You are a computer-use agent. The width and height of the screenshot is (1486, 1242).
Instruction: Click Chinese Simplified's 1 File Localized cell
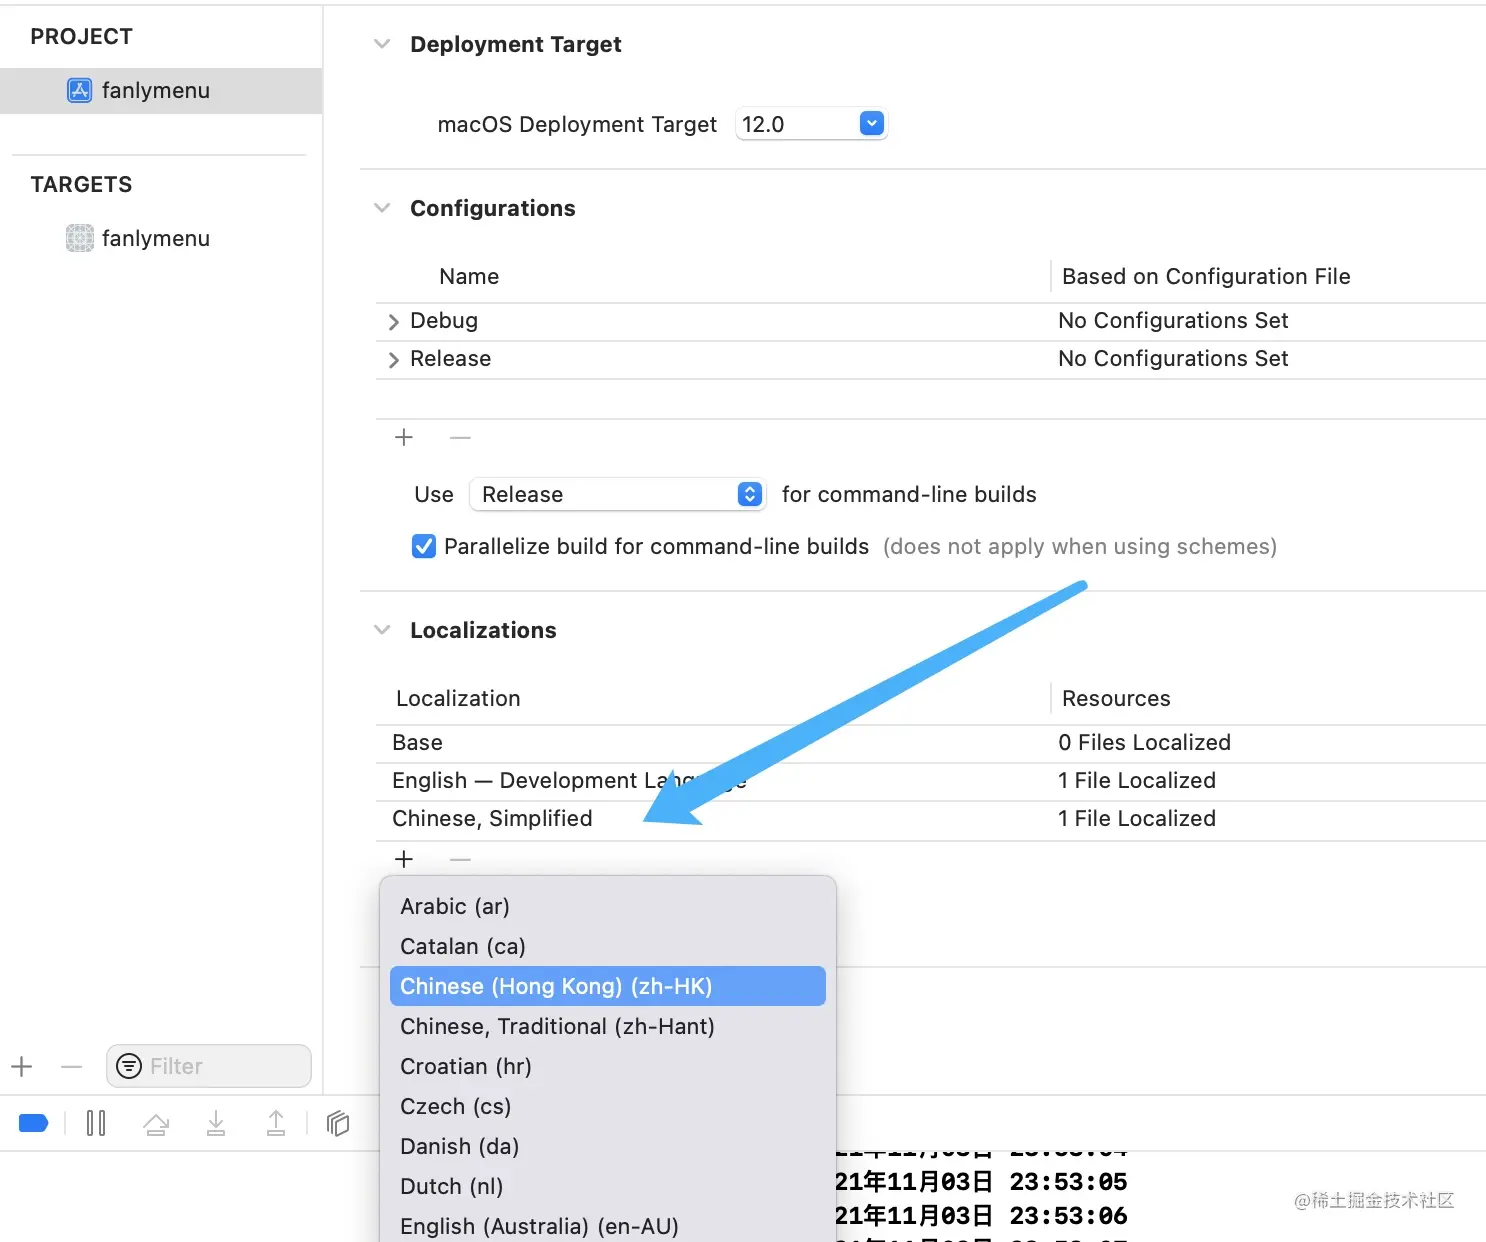tap(1137, 819)
